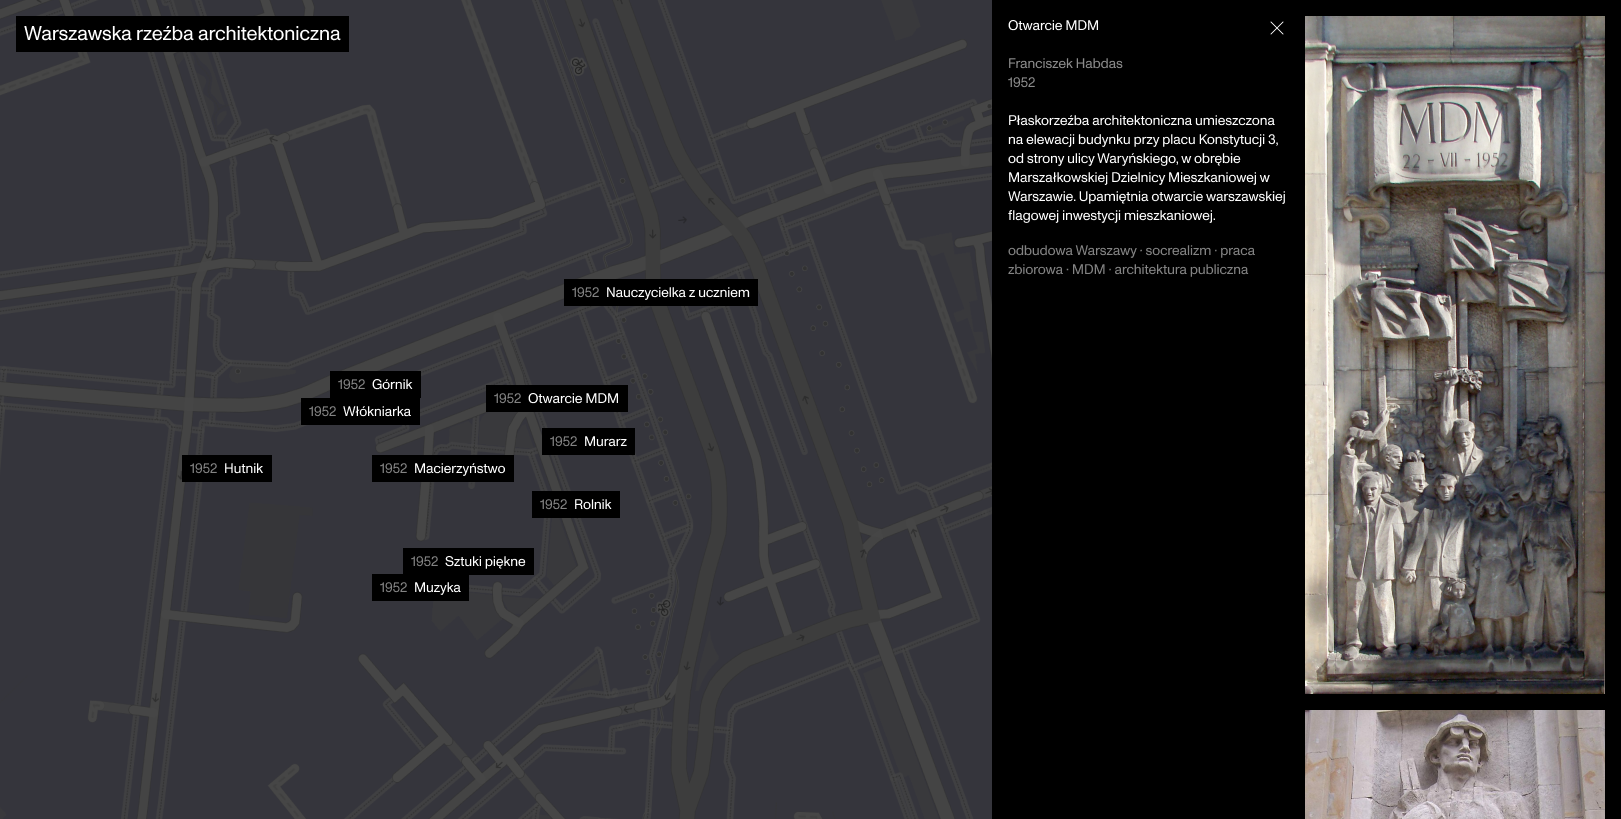
Task: Open the Murarz map marker
Action: tap(588, 441)
